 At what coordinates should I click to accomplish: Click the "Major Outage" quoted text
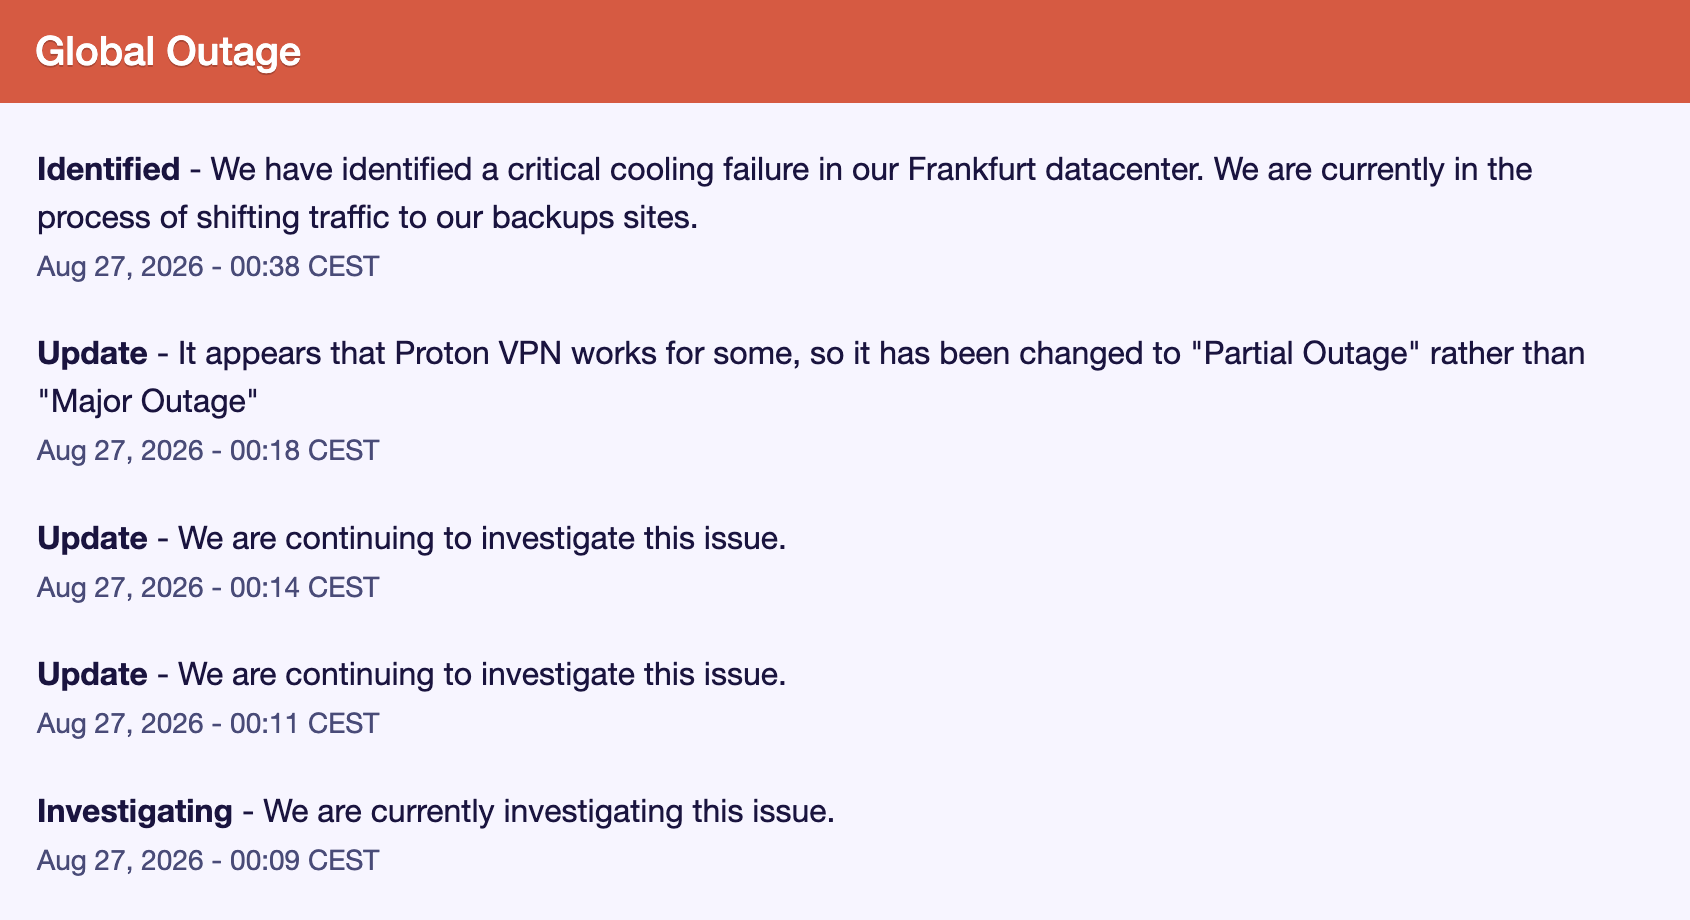tap(148, 402)
